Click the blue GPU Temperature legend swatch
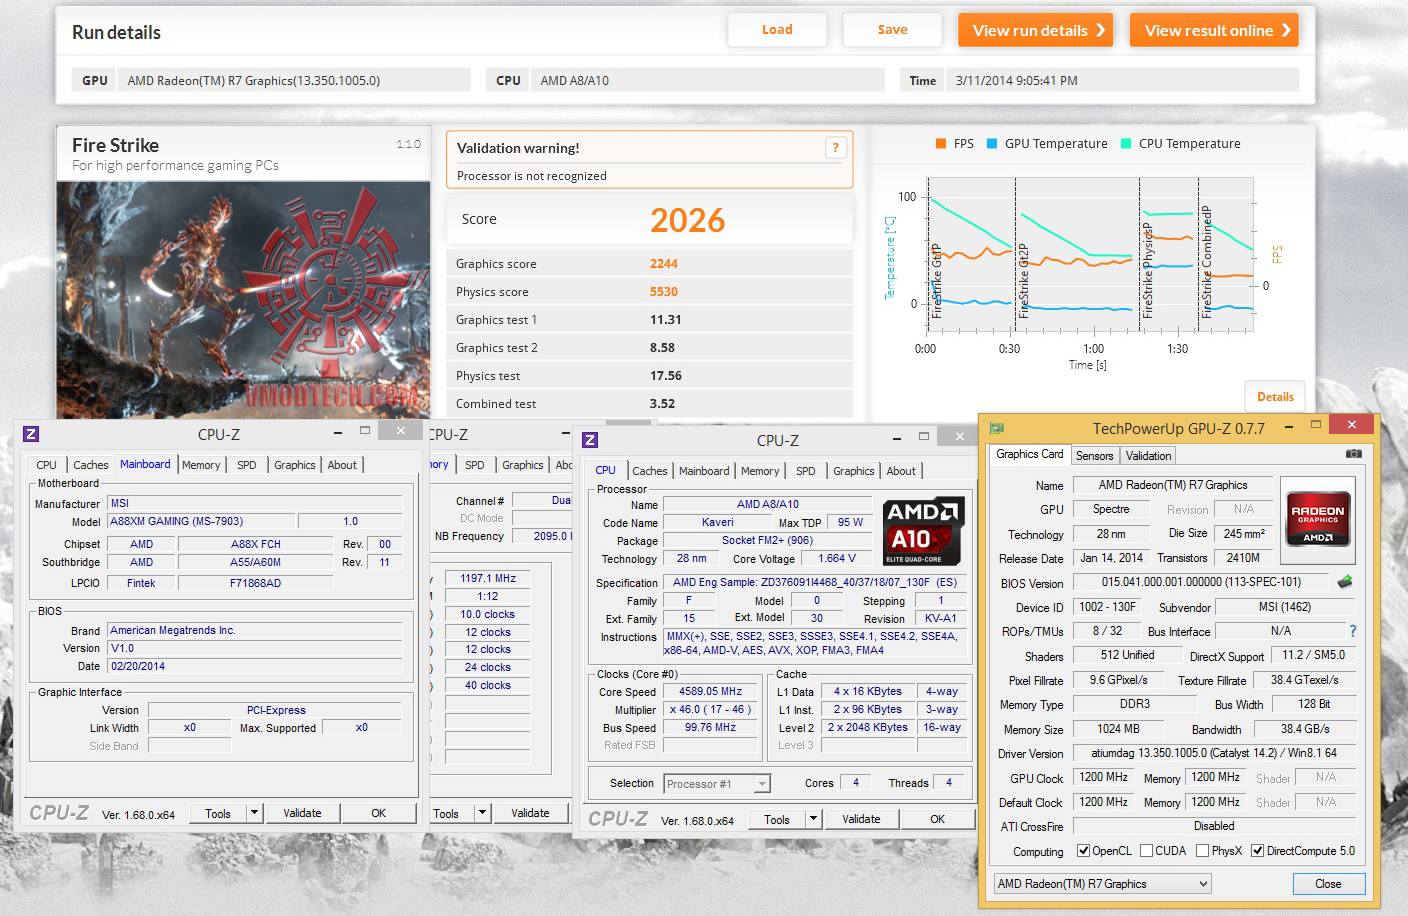This screenshot has height=916, width=1408. 992,144
